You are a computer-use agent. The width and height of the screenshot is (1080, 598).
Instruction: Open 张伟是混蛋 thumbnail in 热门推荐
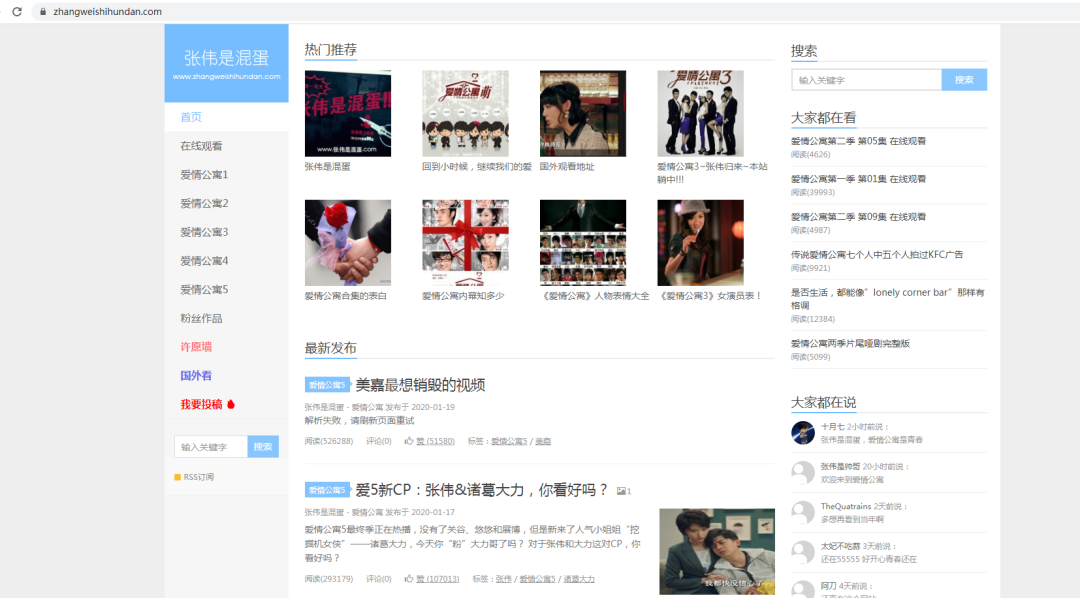pyautogui.click(x=348, y=113)
